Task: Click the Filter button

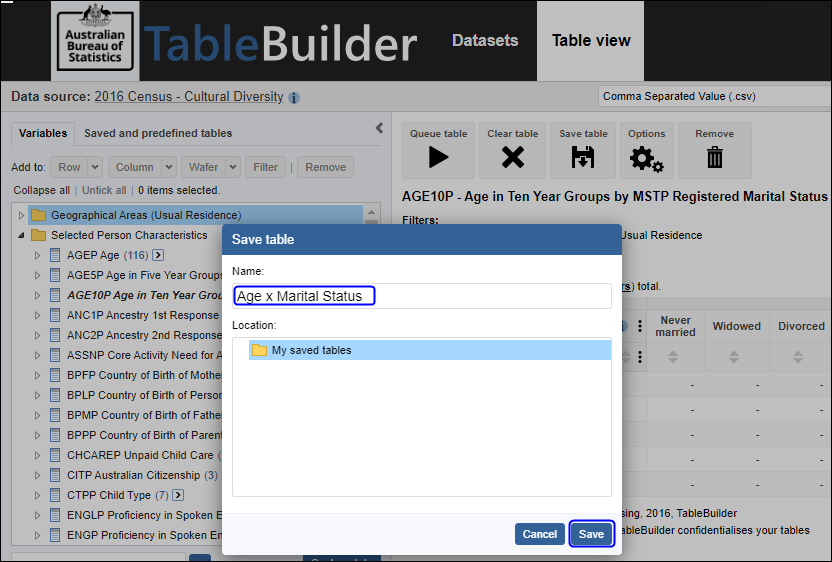Action: 265,167
